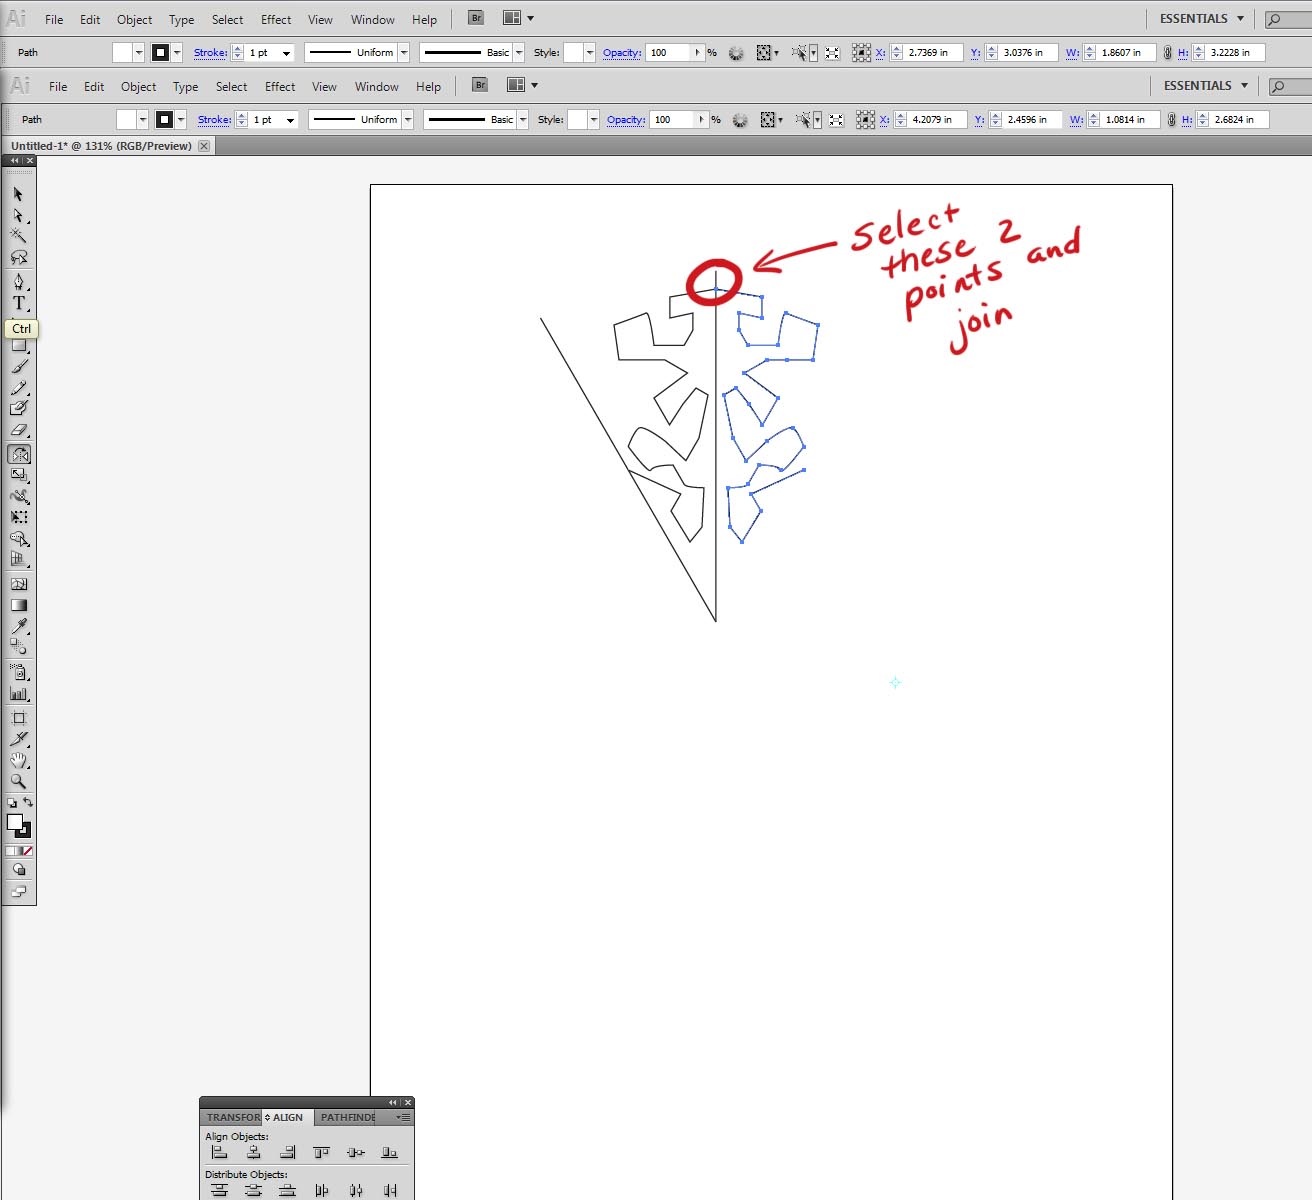The image size is (1312, 1200).
Task: Swap the fill and stroke colors
Action: (28, 803)
